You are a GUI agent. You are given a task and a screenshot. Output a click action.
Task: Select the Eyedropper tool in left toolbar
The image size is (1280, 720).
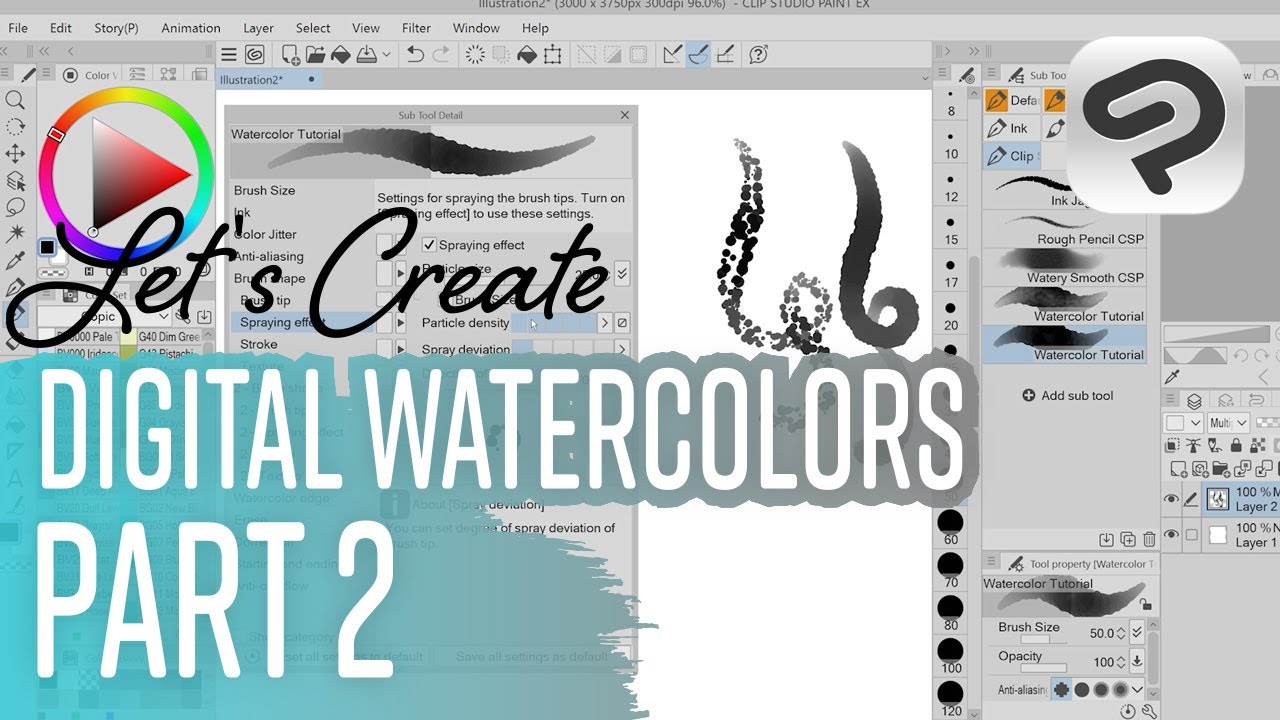pos(15,261)
